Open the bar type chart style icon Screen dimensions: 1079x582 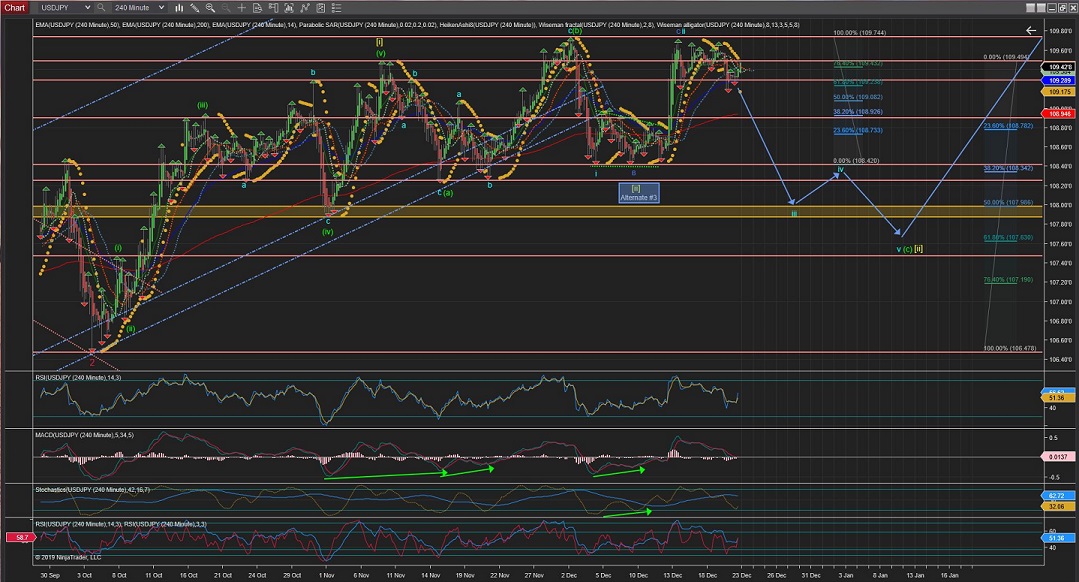179,8
